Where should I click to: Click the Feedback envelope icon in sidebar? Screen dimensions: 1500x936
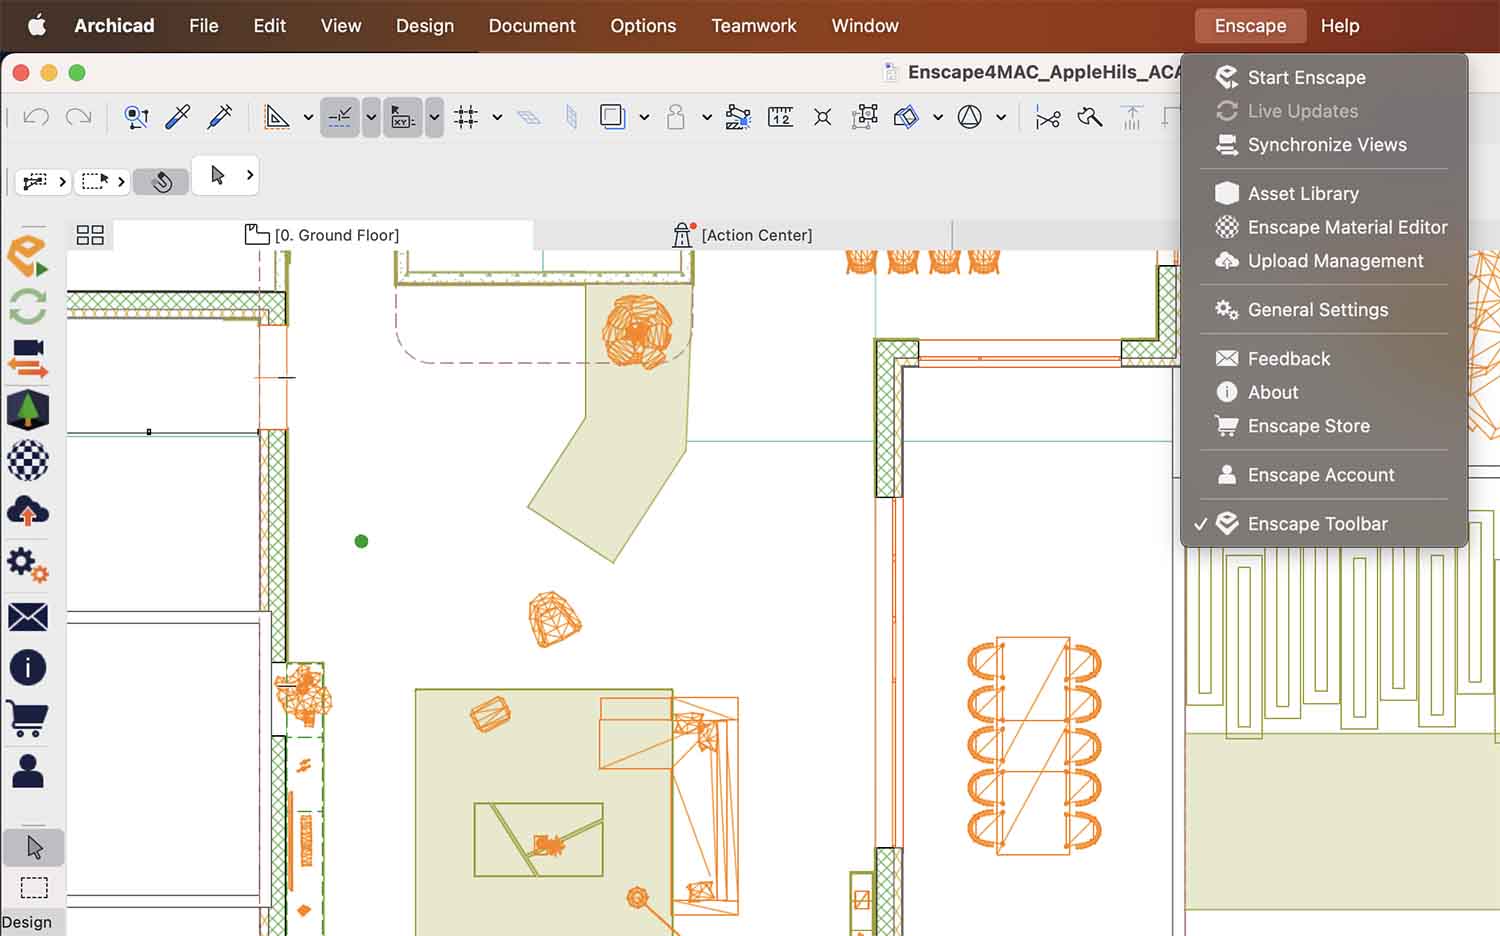coord(28,617)
